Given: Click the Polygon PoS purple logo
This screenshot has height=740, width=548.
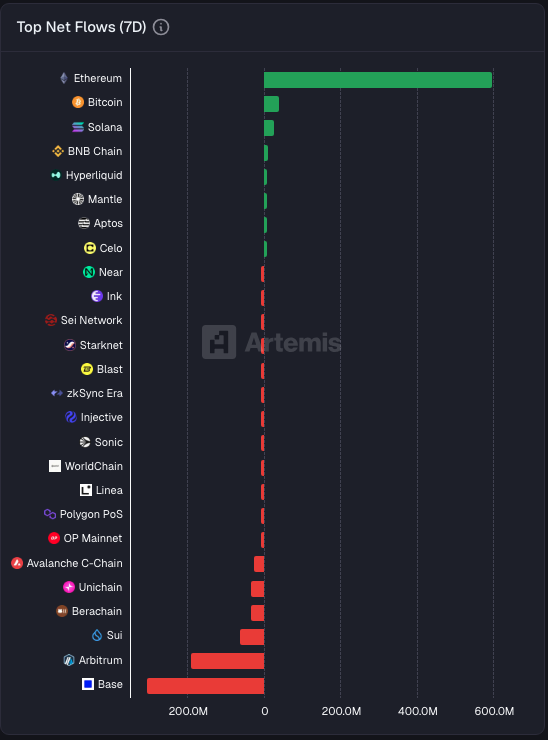Looking at the screenshot, I should coord(50,514).
